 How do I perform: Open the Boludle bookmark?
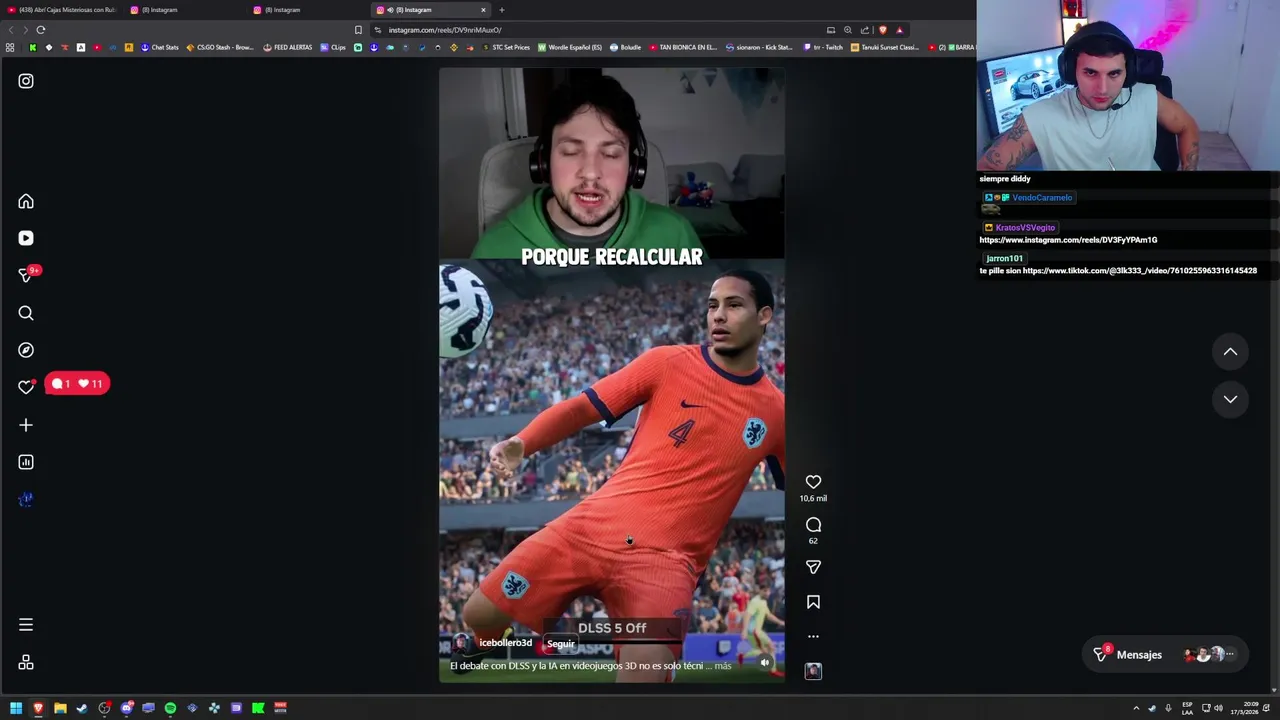[x=625, y=47]
